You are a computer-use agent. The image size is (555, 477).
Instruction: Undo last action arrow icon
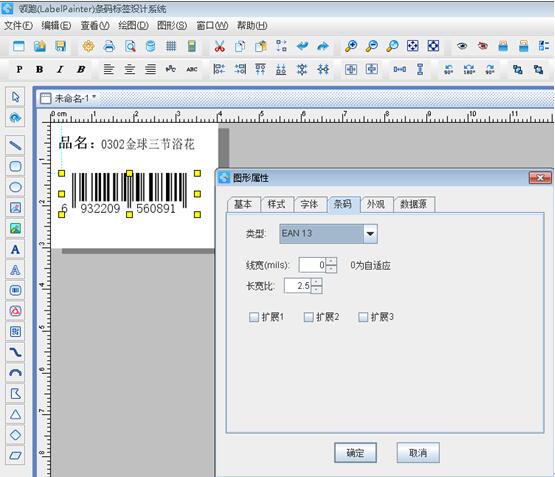click(302, 46)
